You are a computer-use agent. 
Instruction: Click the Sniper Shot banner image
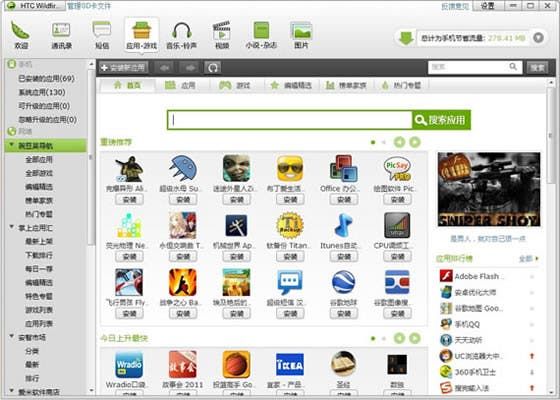coord(489,190)
